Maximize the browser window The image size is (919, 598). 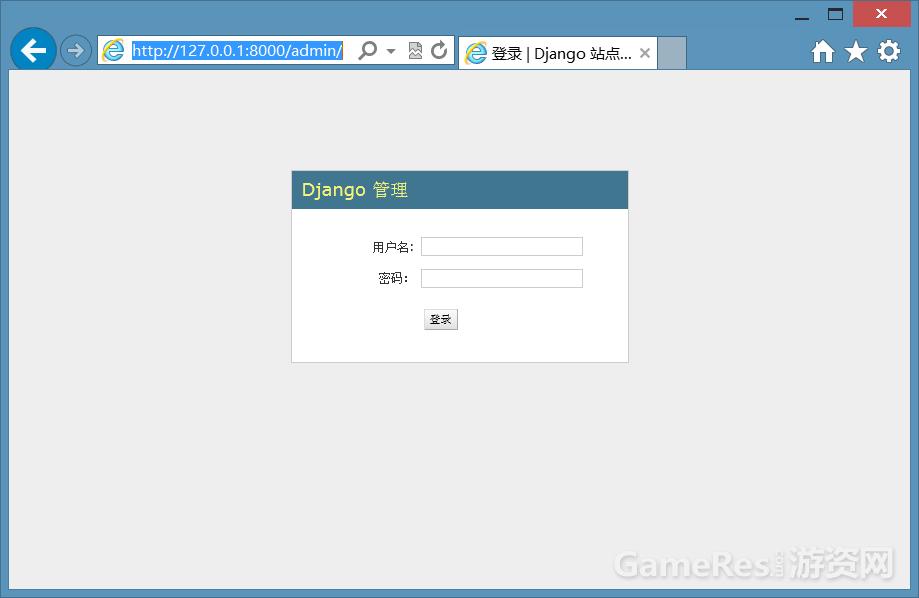click(835, 14)
